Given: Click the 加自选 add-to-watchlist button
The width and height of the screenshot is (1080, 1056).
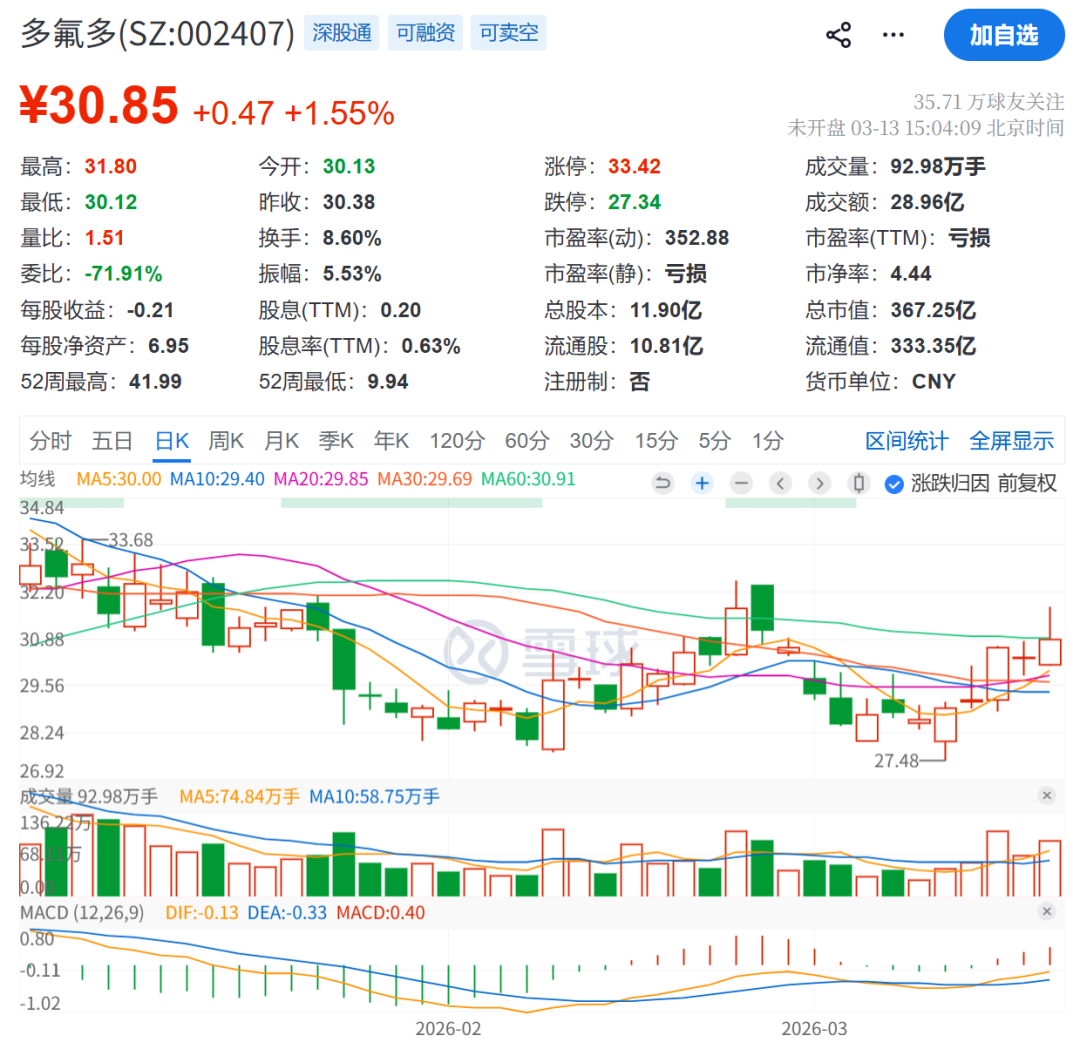Looking at the screenshot, I should 1004,34.
